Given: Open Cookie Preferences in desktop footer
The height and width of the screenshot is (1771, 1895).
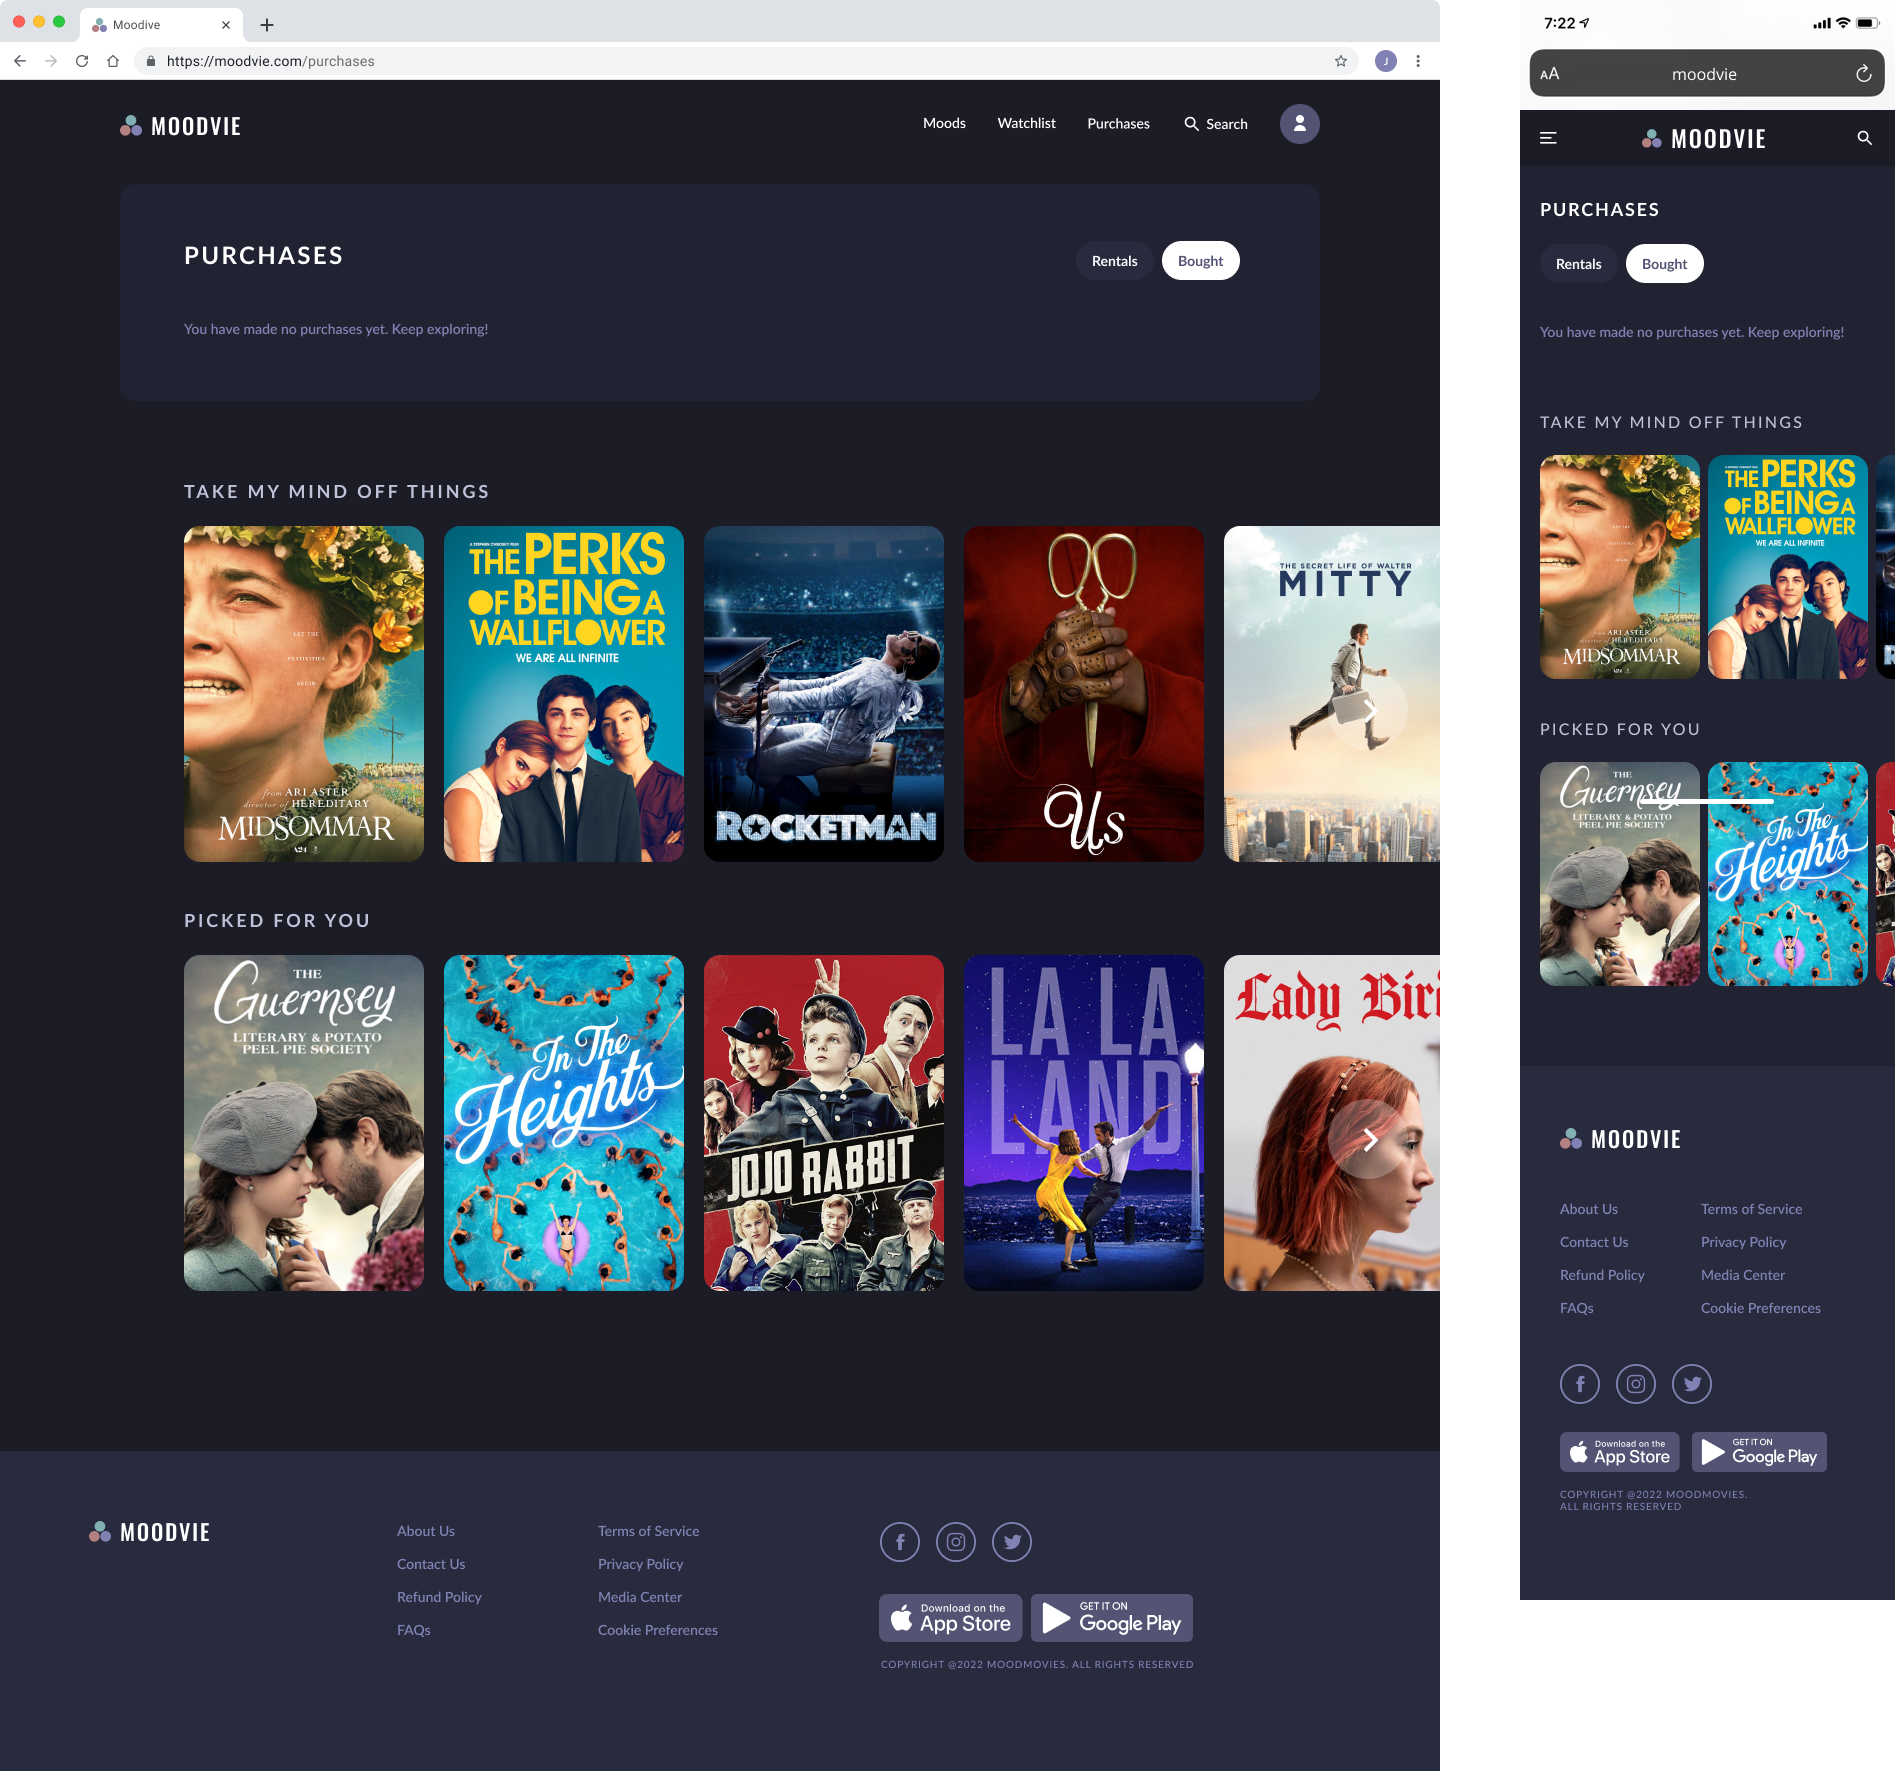Looking at the screenshot, I should [658, 1630].
